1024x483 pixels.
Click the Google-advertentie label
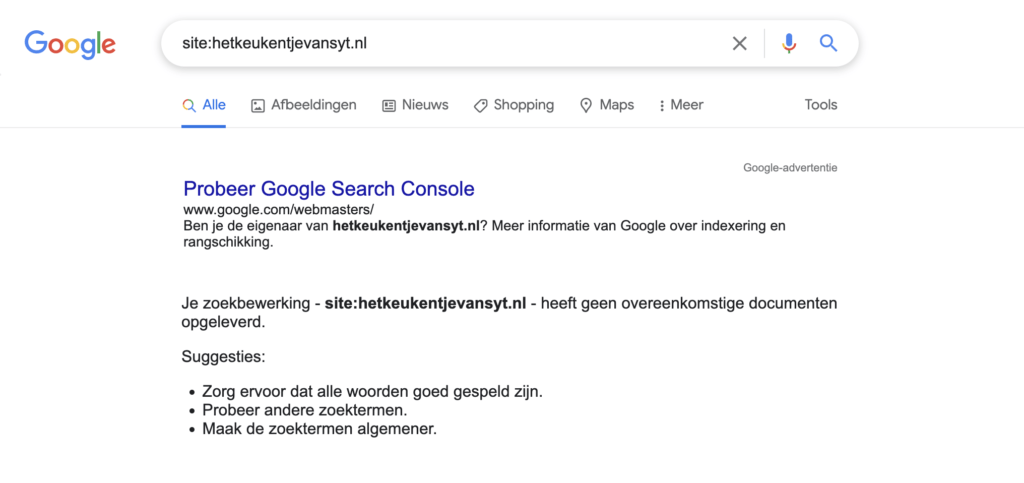click(x=790, y=168)
